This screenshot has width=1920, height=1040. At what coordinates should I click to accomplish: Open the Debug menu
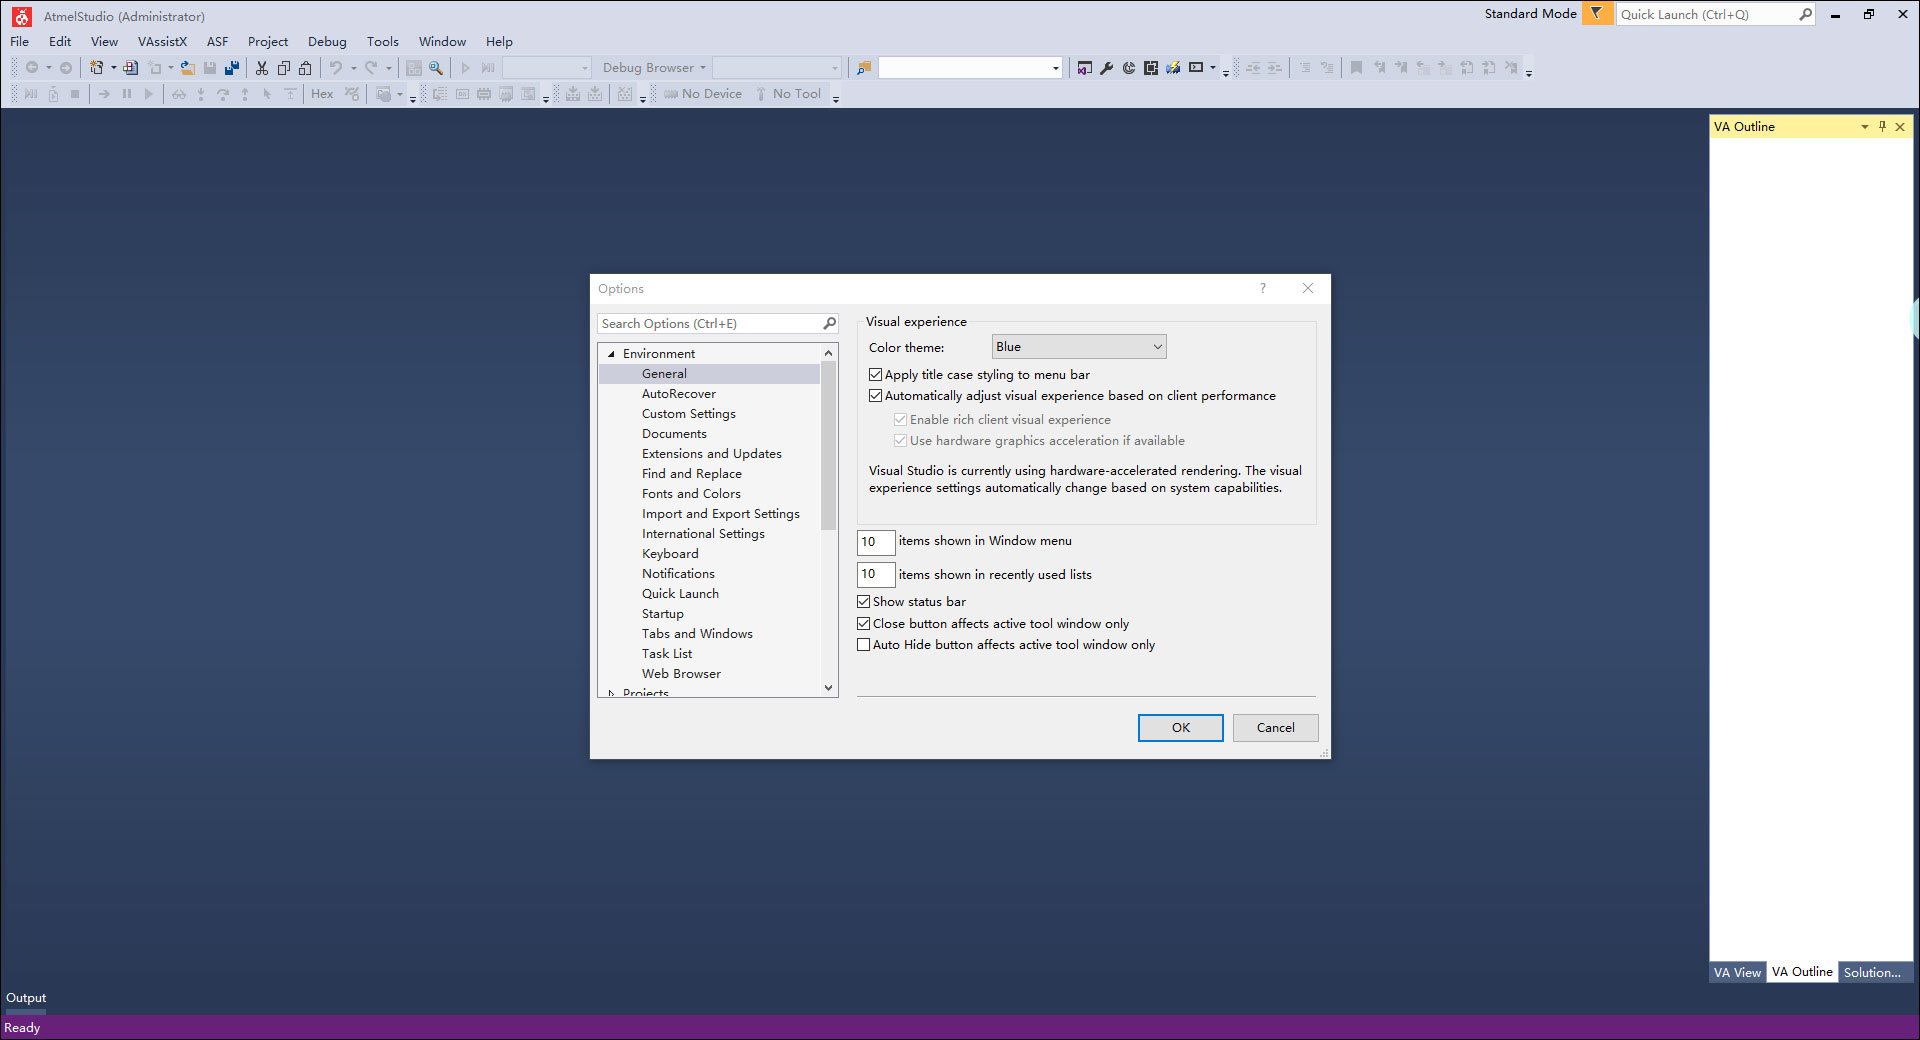pos(327,42)
